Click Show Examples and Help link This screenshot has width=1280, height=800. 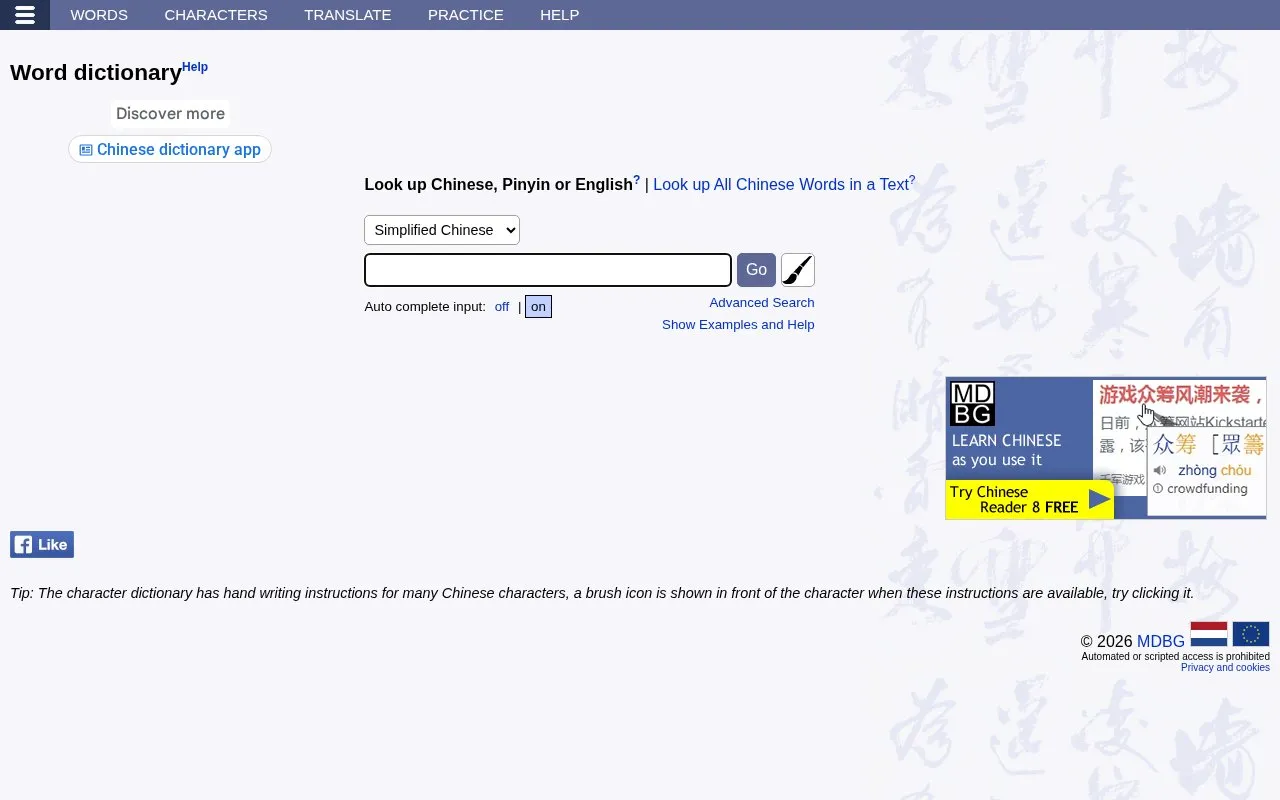[738, 325]
